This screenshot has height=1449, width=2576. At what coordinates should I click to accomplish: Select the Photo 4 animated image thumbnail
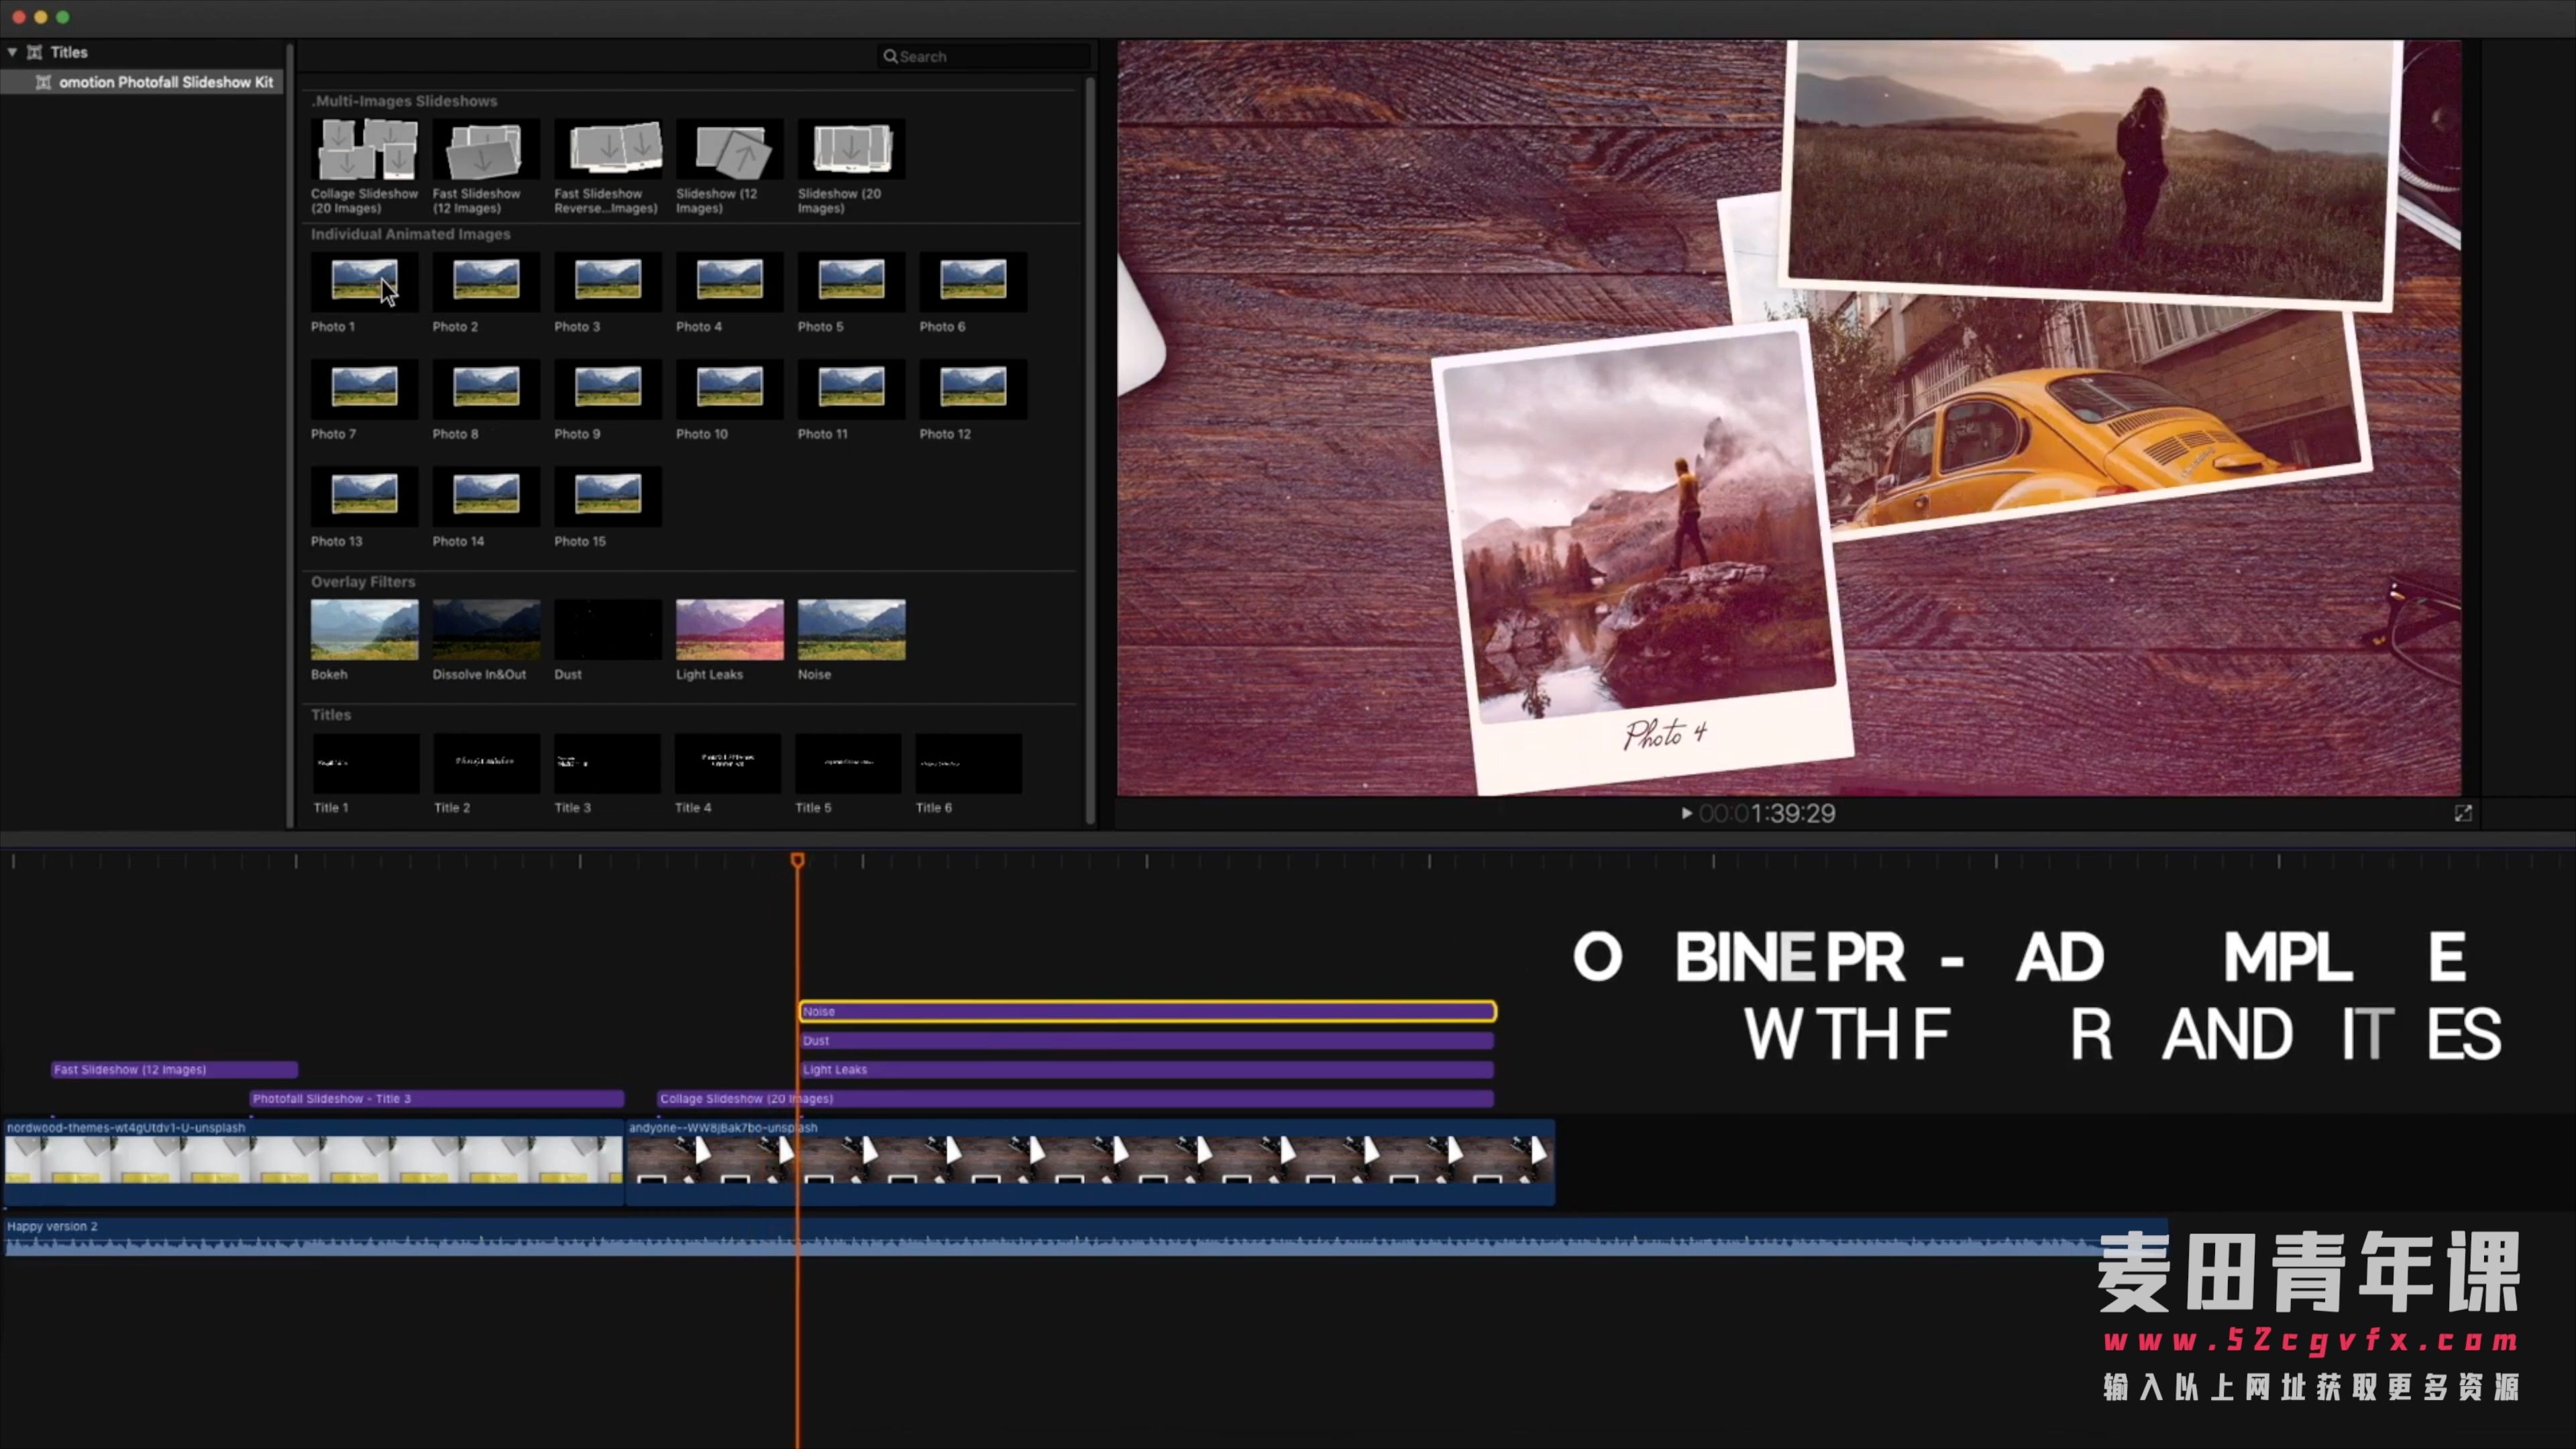[x=730, y=280]
